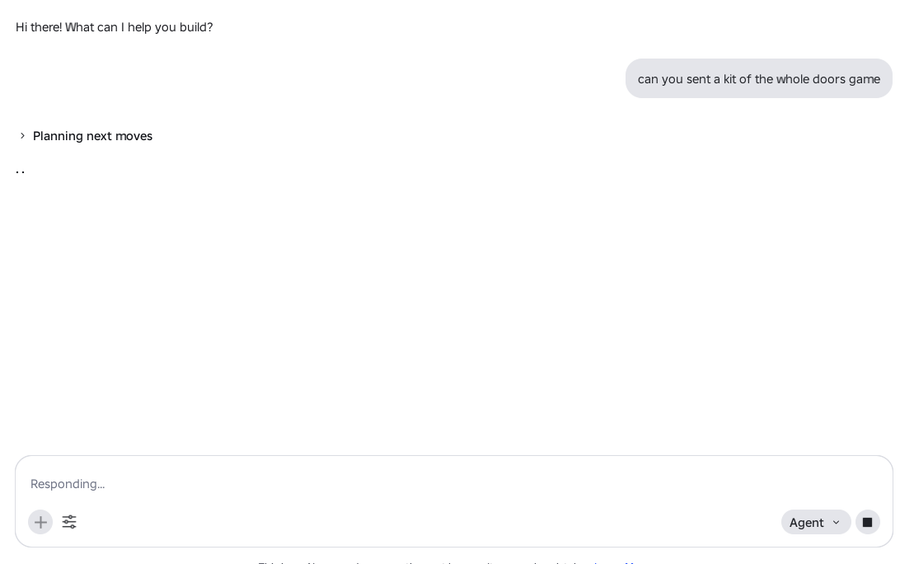Stop the response with the square icon
Image resolution: width=900 pixels, height=564 pixels.
[x=867, y=522]
